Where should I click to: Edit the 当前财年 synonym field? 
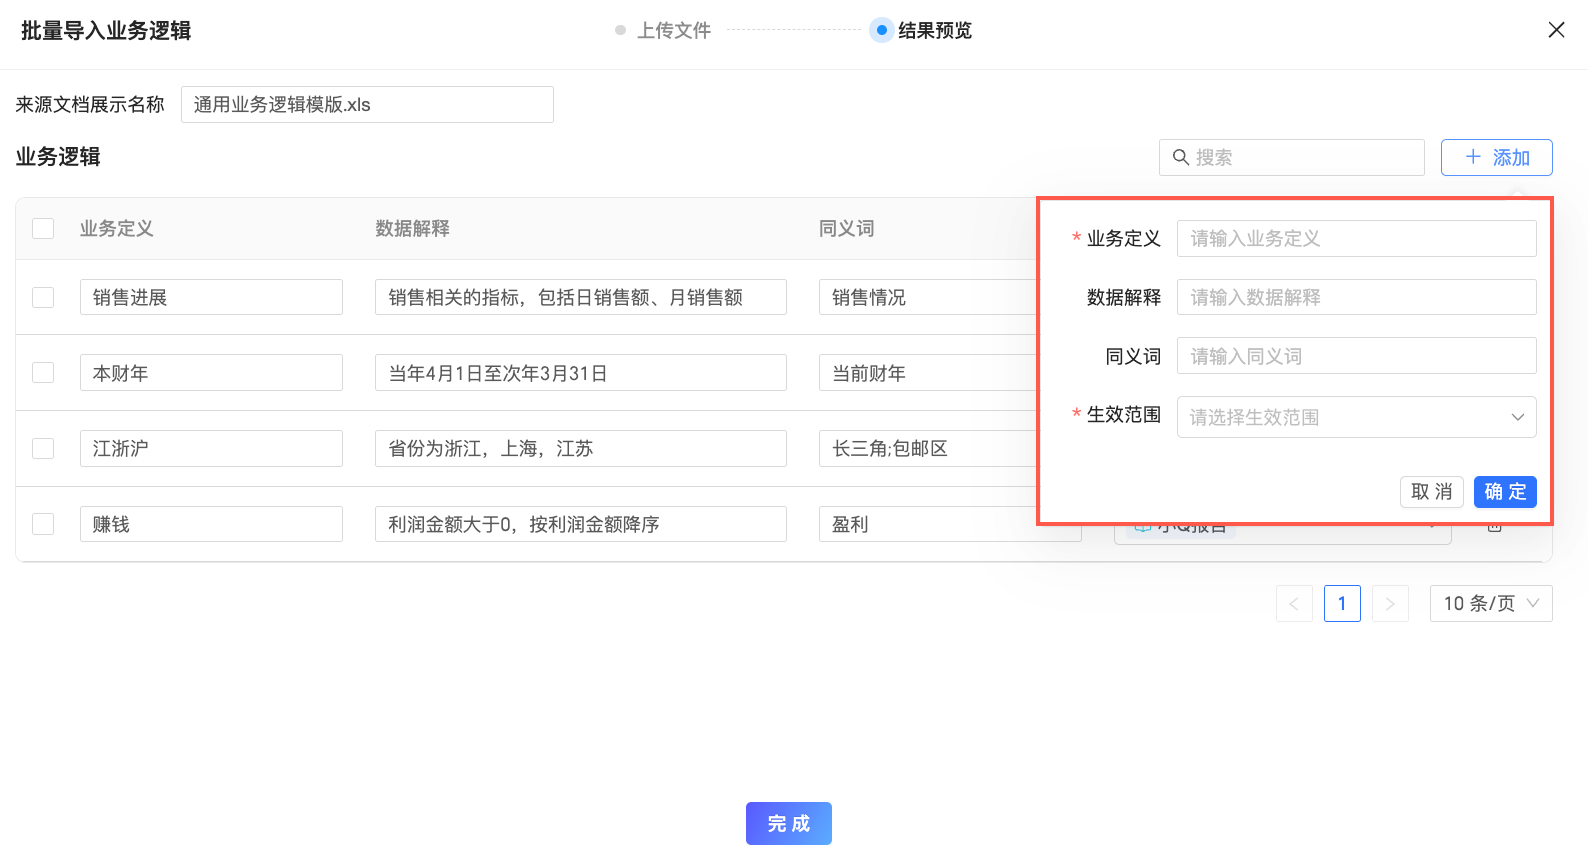pyautogui.click(x=928, y=372)
